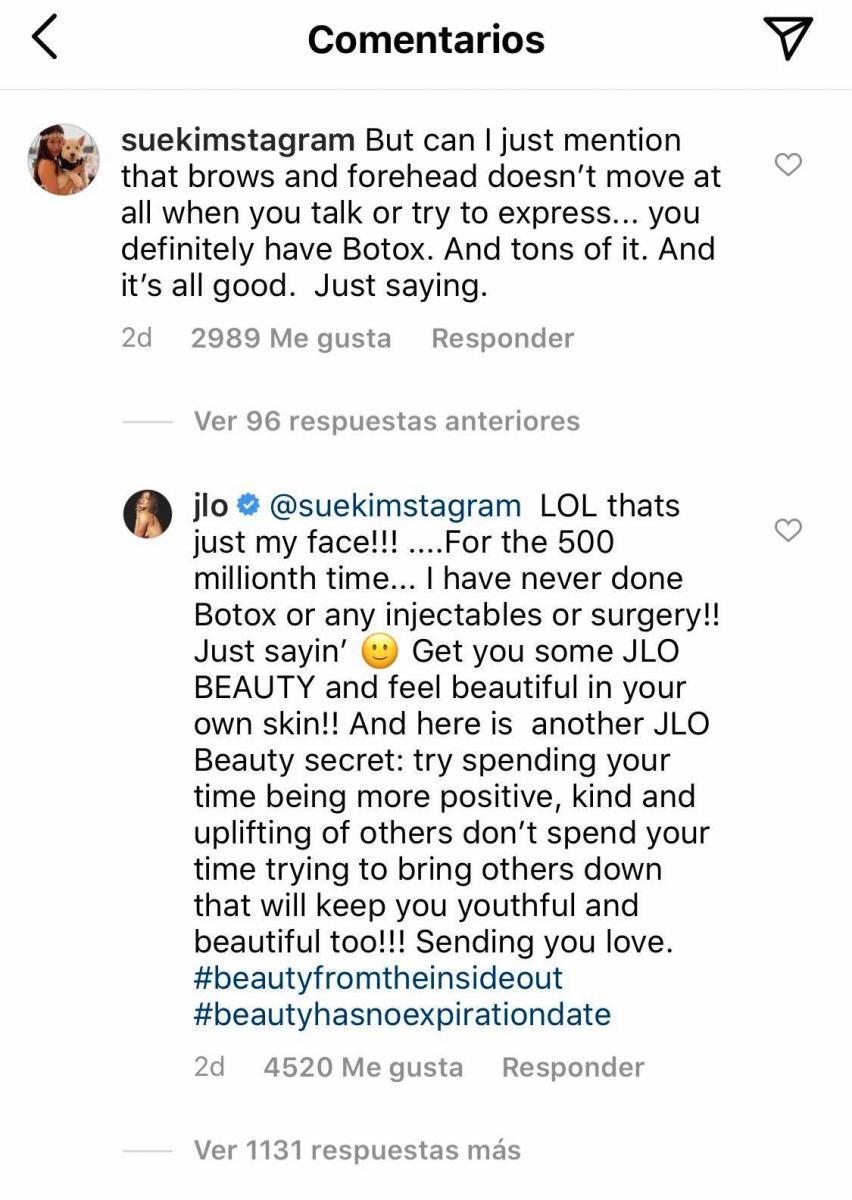Open hashtag #beautyhasnoexpirationdate
The height and width of the screenshot is (1200, 852).
(x=401, y=1015)
